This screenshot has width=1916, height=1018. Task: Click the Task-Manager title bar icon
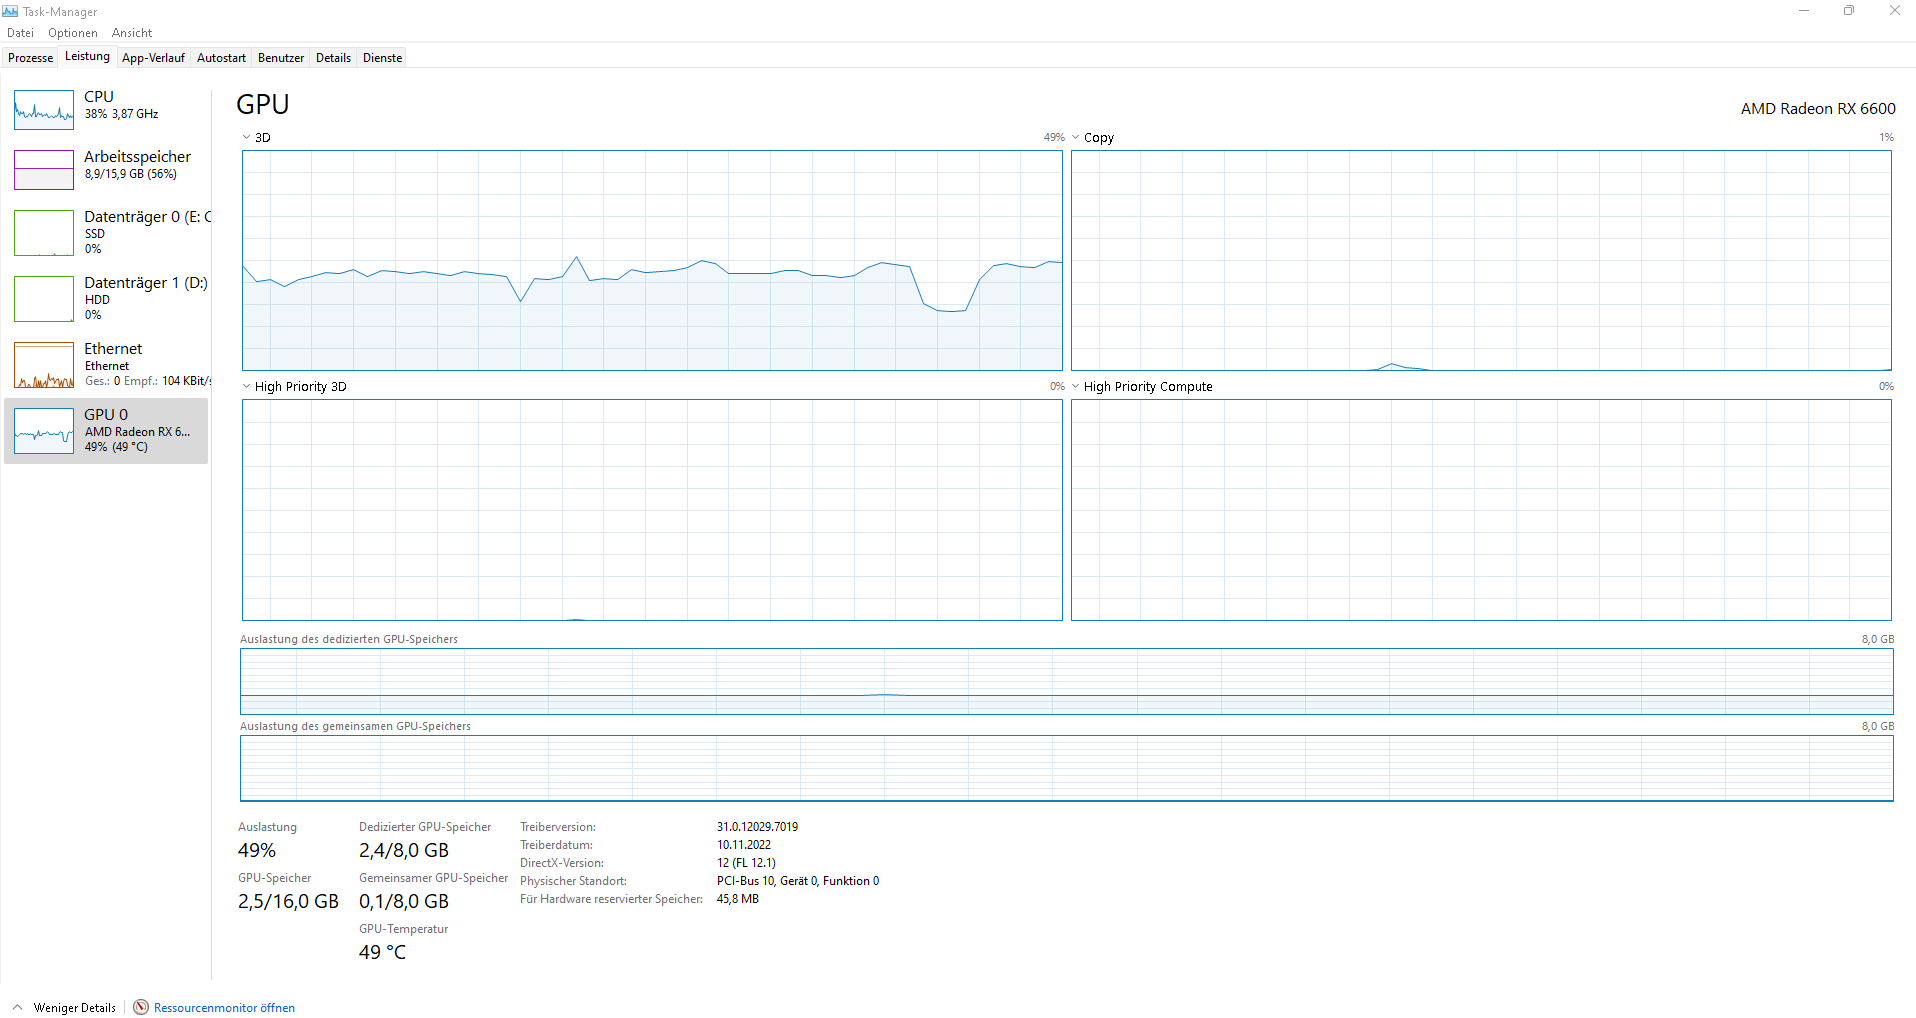tap(10, 11)
